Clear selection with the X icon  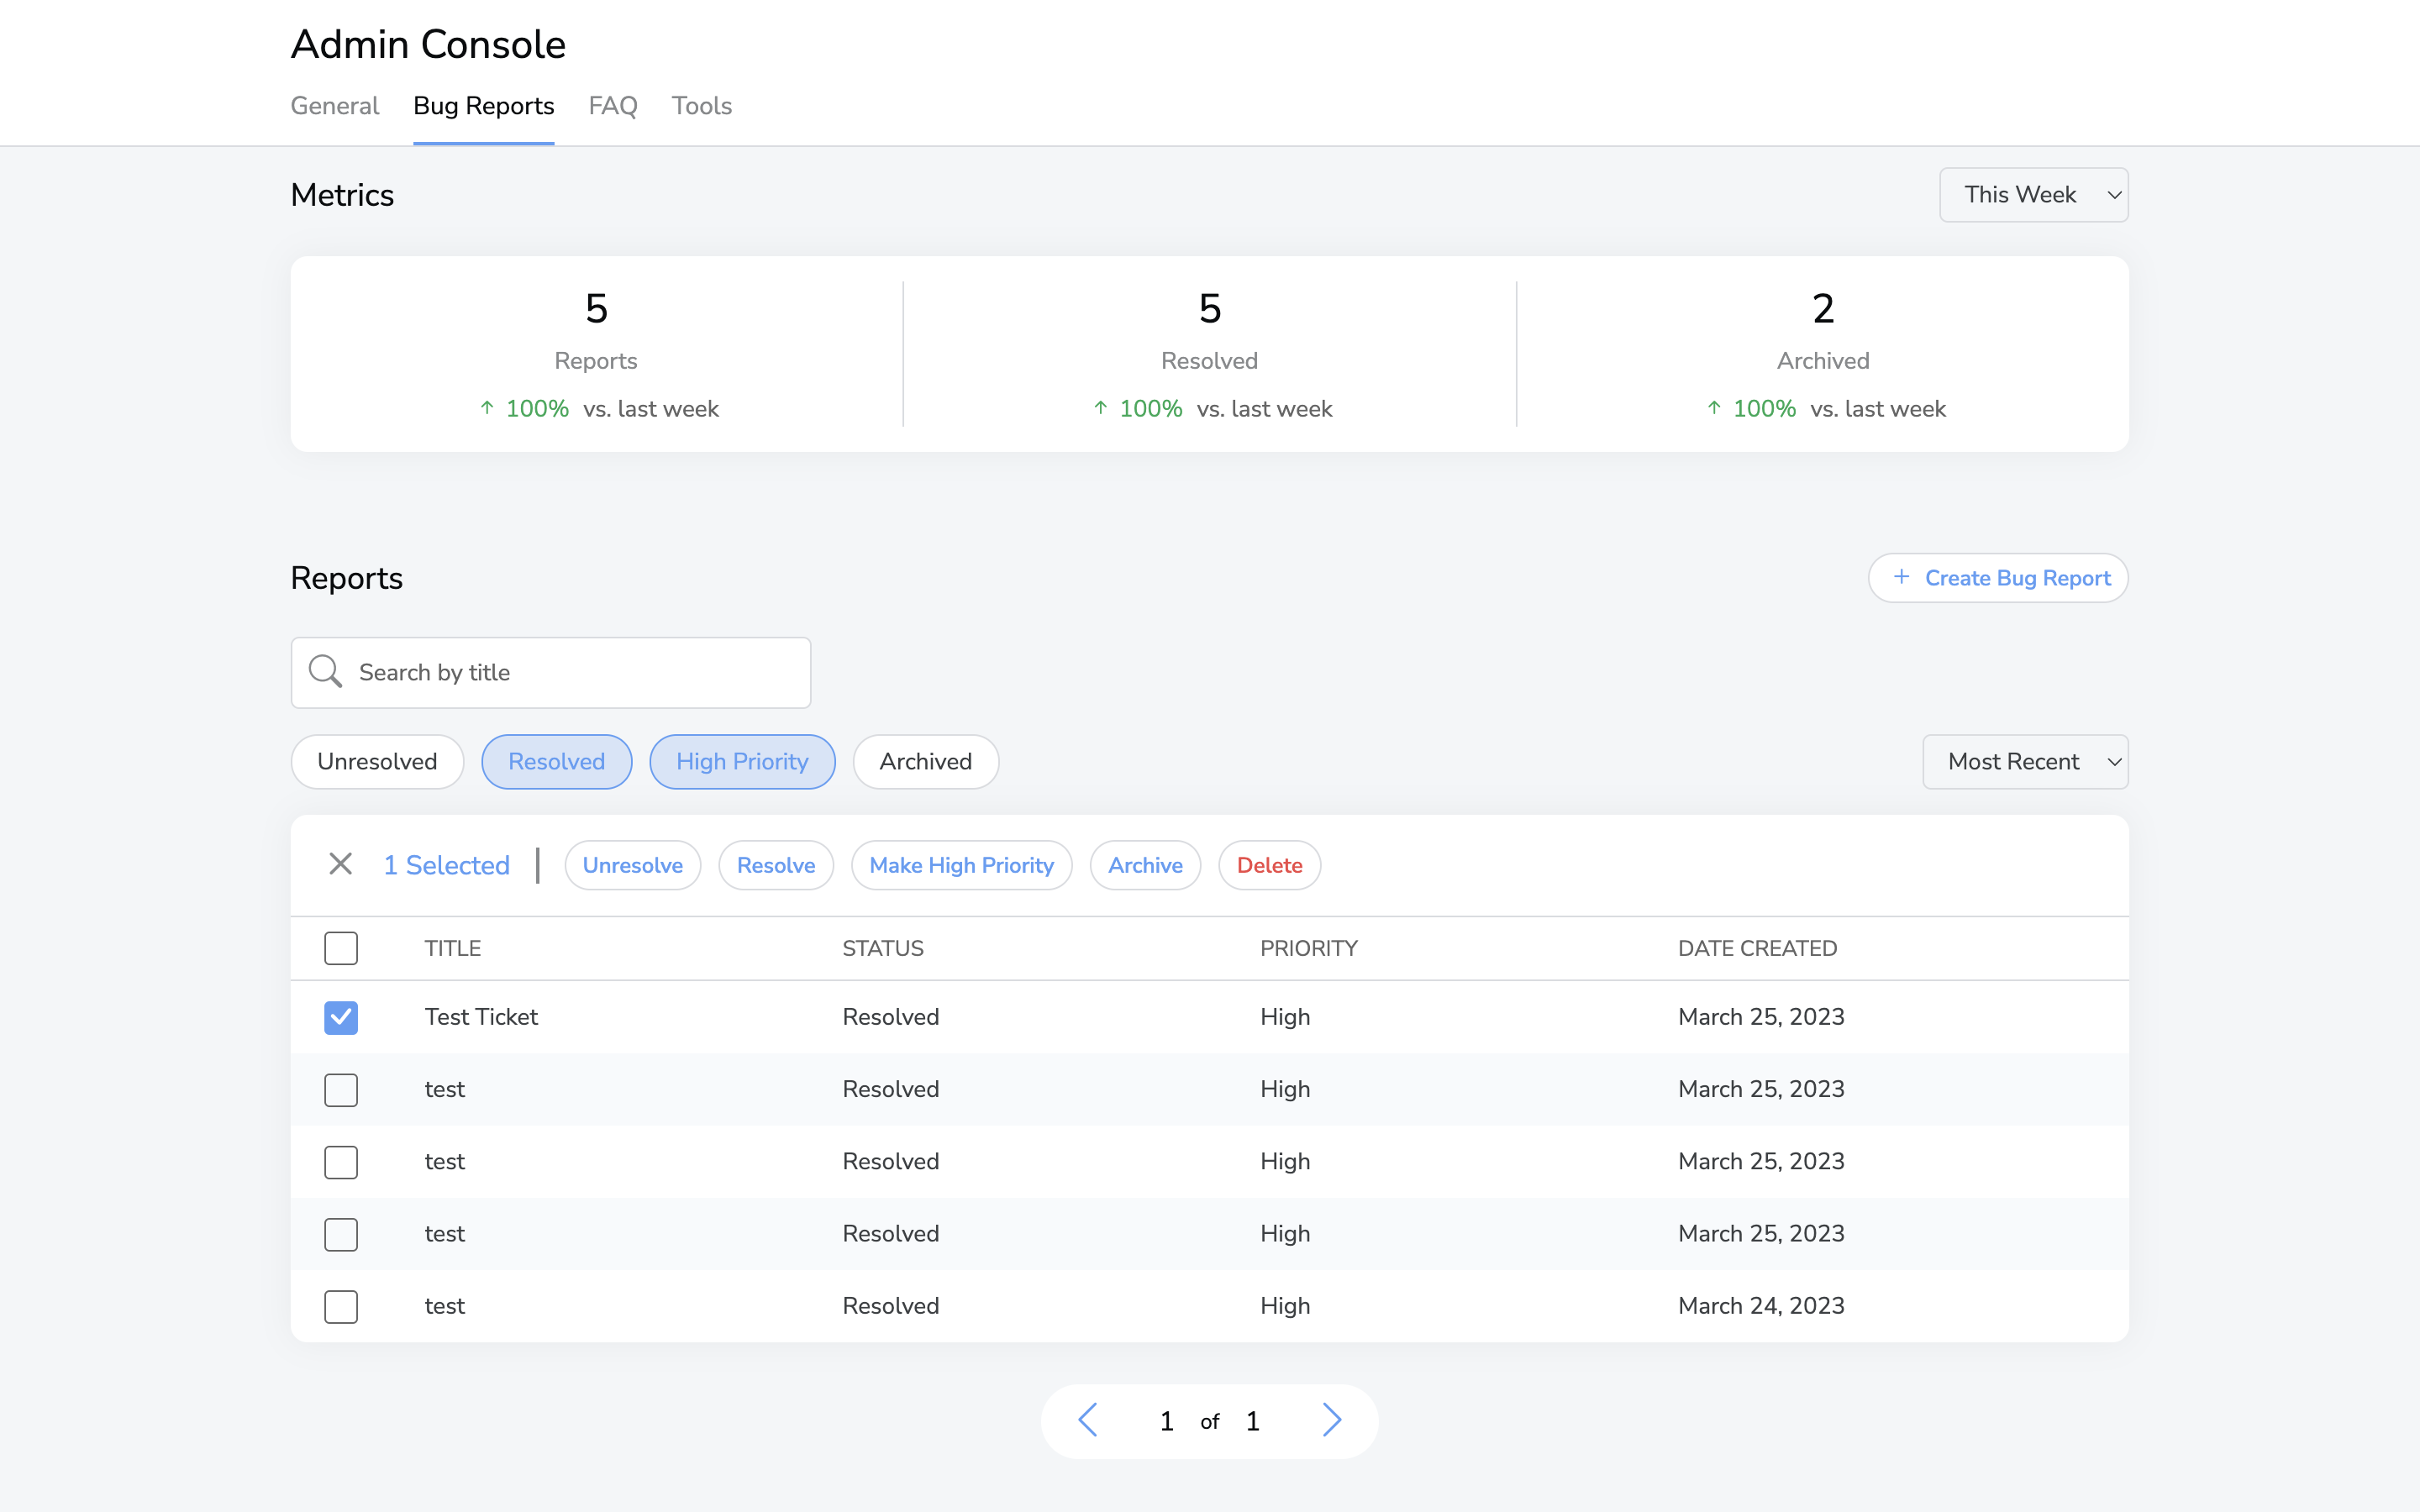point(340,864)
